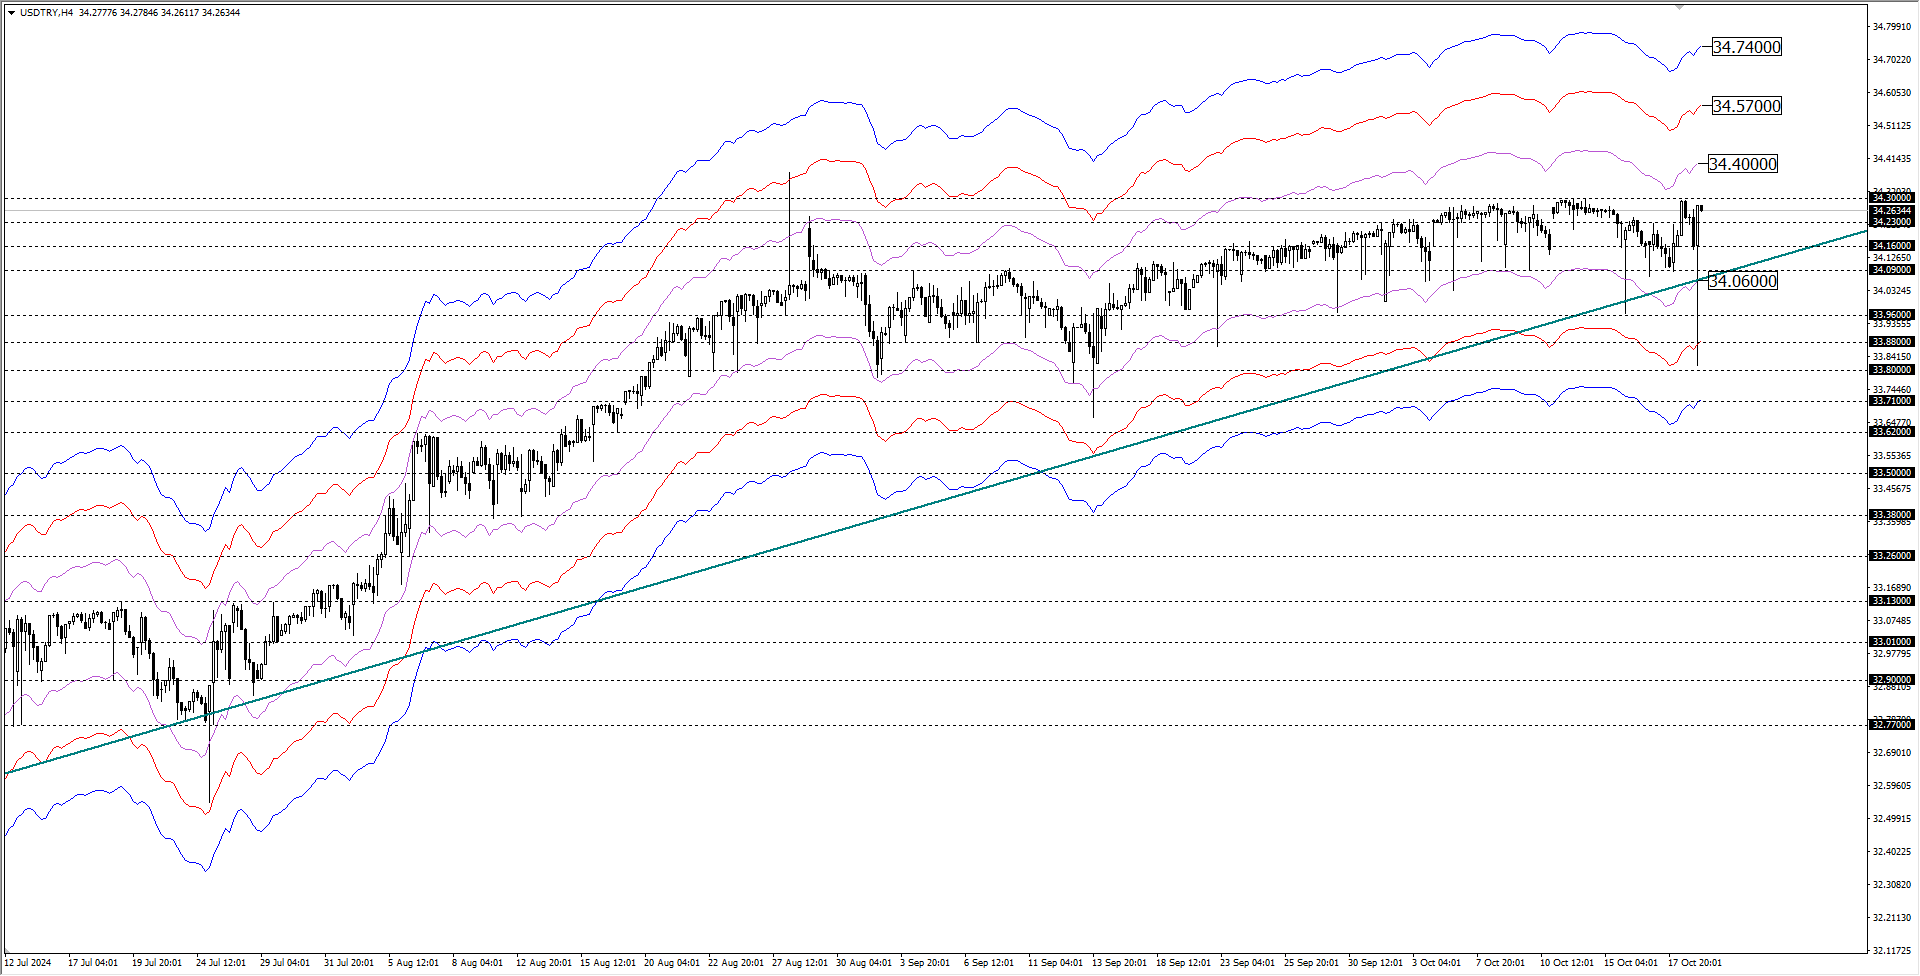Click the 24 Jul 12:01 time label
The width and height of the screenshot is (1920, 976).
coord(221,963)
